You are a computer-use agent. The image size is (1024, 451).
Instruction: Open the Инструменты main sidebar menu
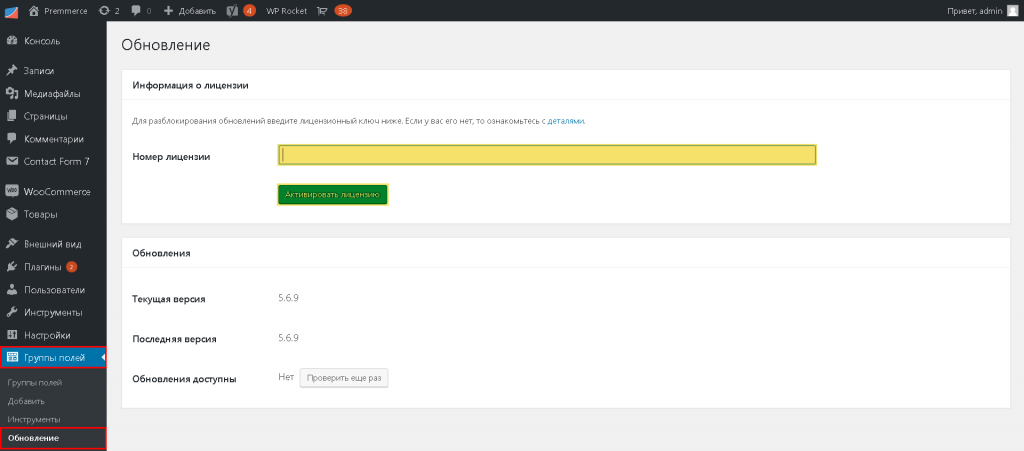tap(53, 312)
